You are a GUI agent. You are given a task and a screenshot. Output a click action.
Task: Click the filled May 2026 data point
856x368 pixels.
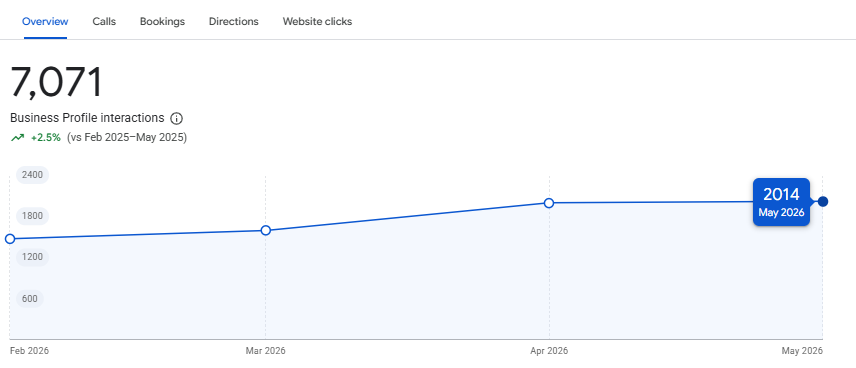point(823,202)
